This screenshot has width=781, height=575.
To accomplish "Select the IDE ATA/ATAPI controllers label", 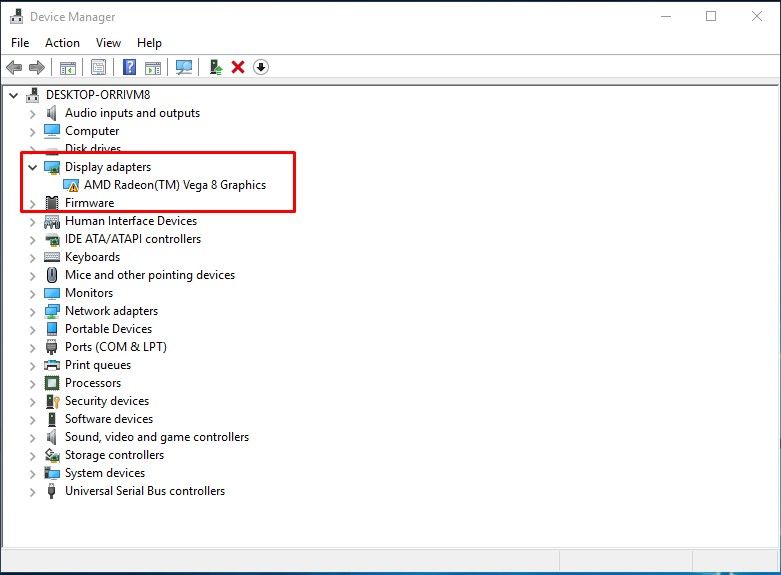I will pyautogui.click(x=133, y=239).
